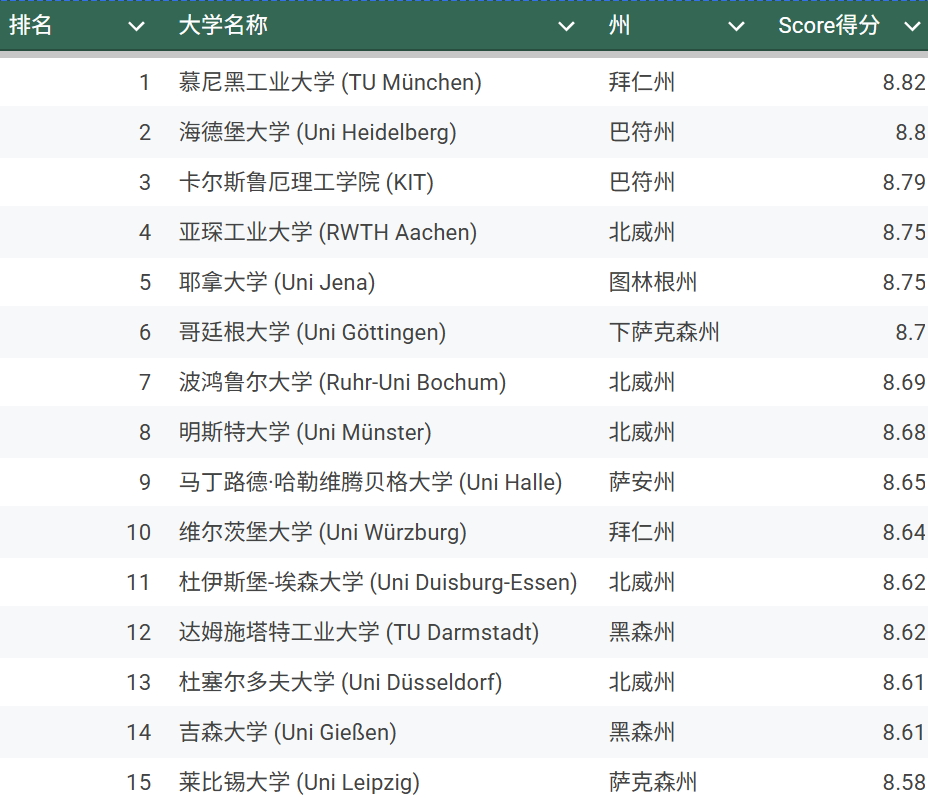Click the 萨安州 state cell
This screenshot has height=798, width=928.
click(642, 482)
